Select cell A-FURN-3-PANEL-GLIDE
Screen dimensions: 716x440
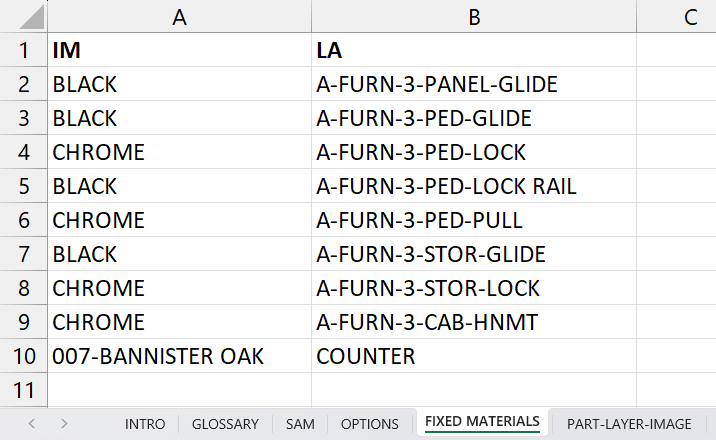click(474, 84)
